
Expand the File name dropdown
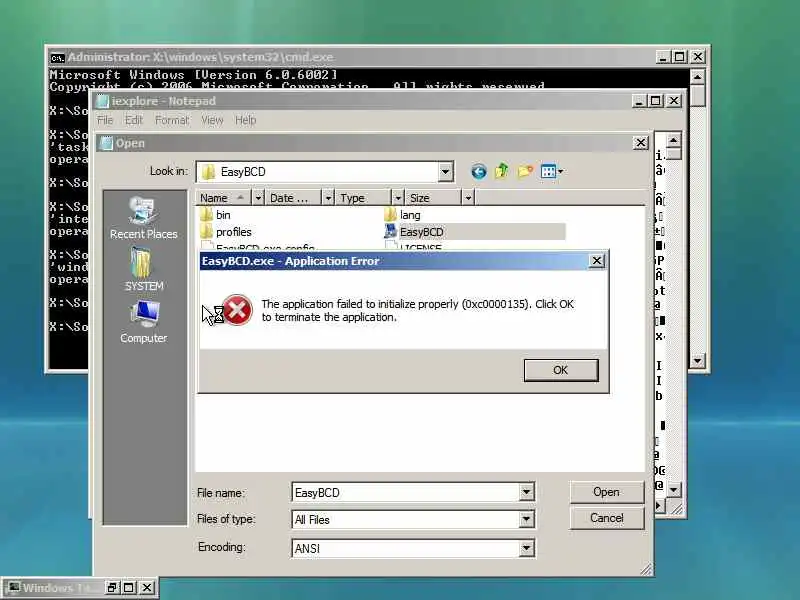[x=527, y=492]
